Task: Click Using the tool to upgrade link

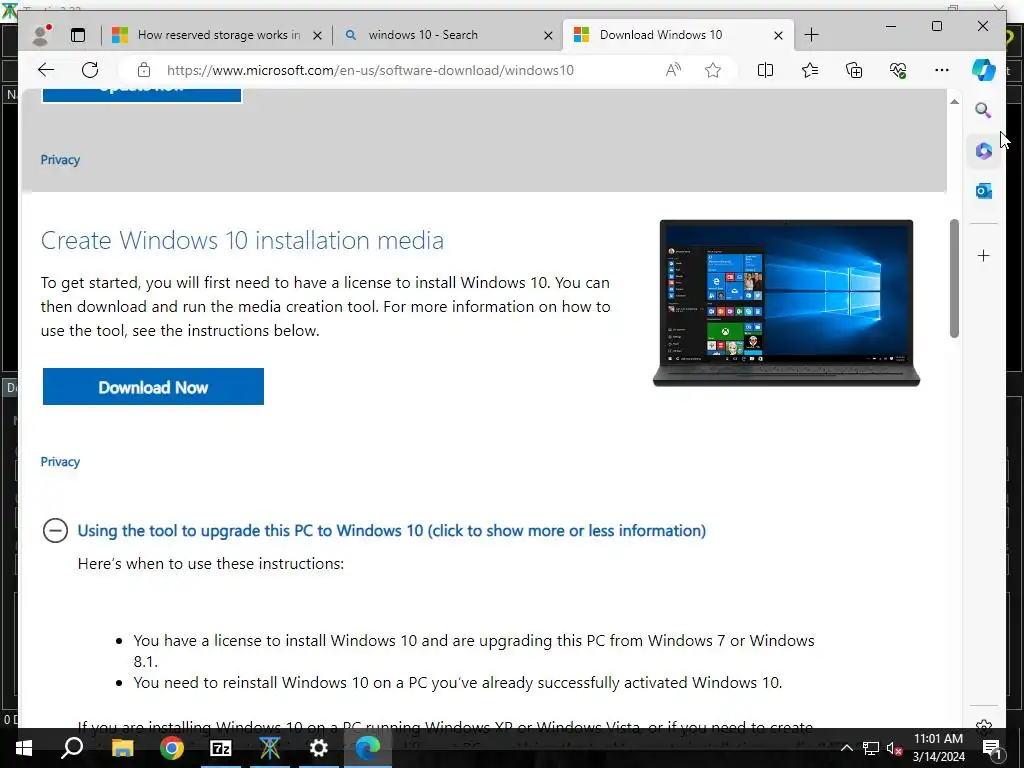Action: click(x=392, y=530)
